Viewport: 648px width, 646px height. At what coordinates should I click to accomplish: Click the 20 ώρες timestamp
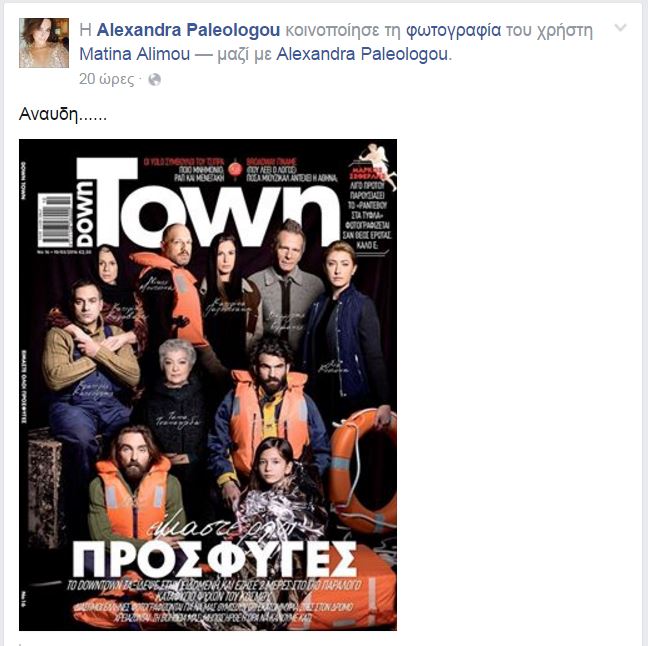[x=107, y=79]
